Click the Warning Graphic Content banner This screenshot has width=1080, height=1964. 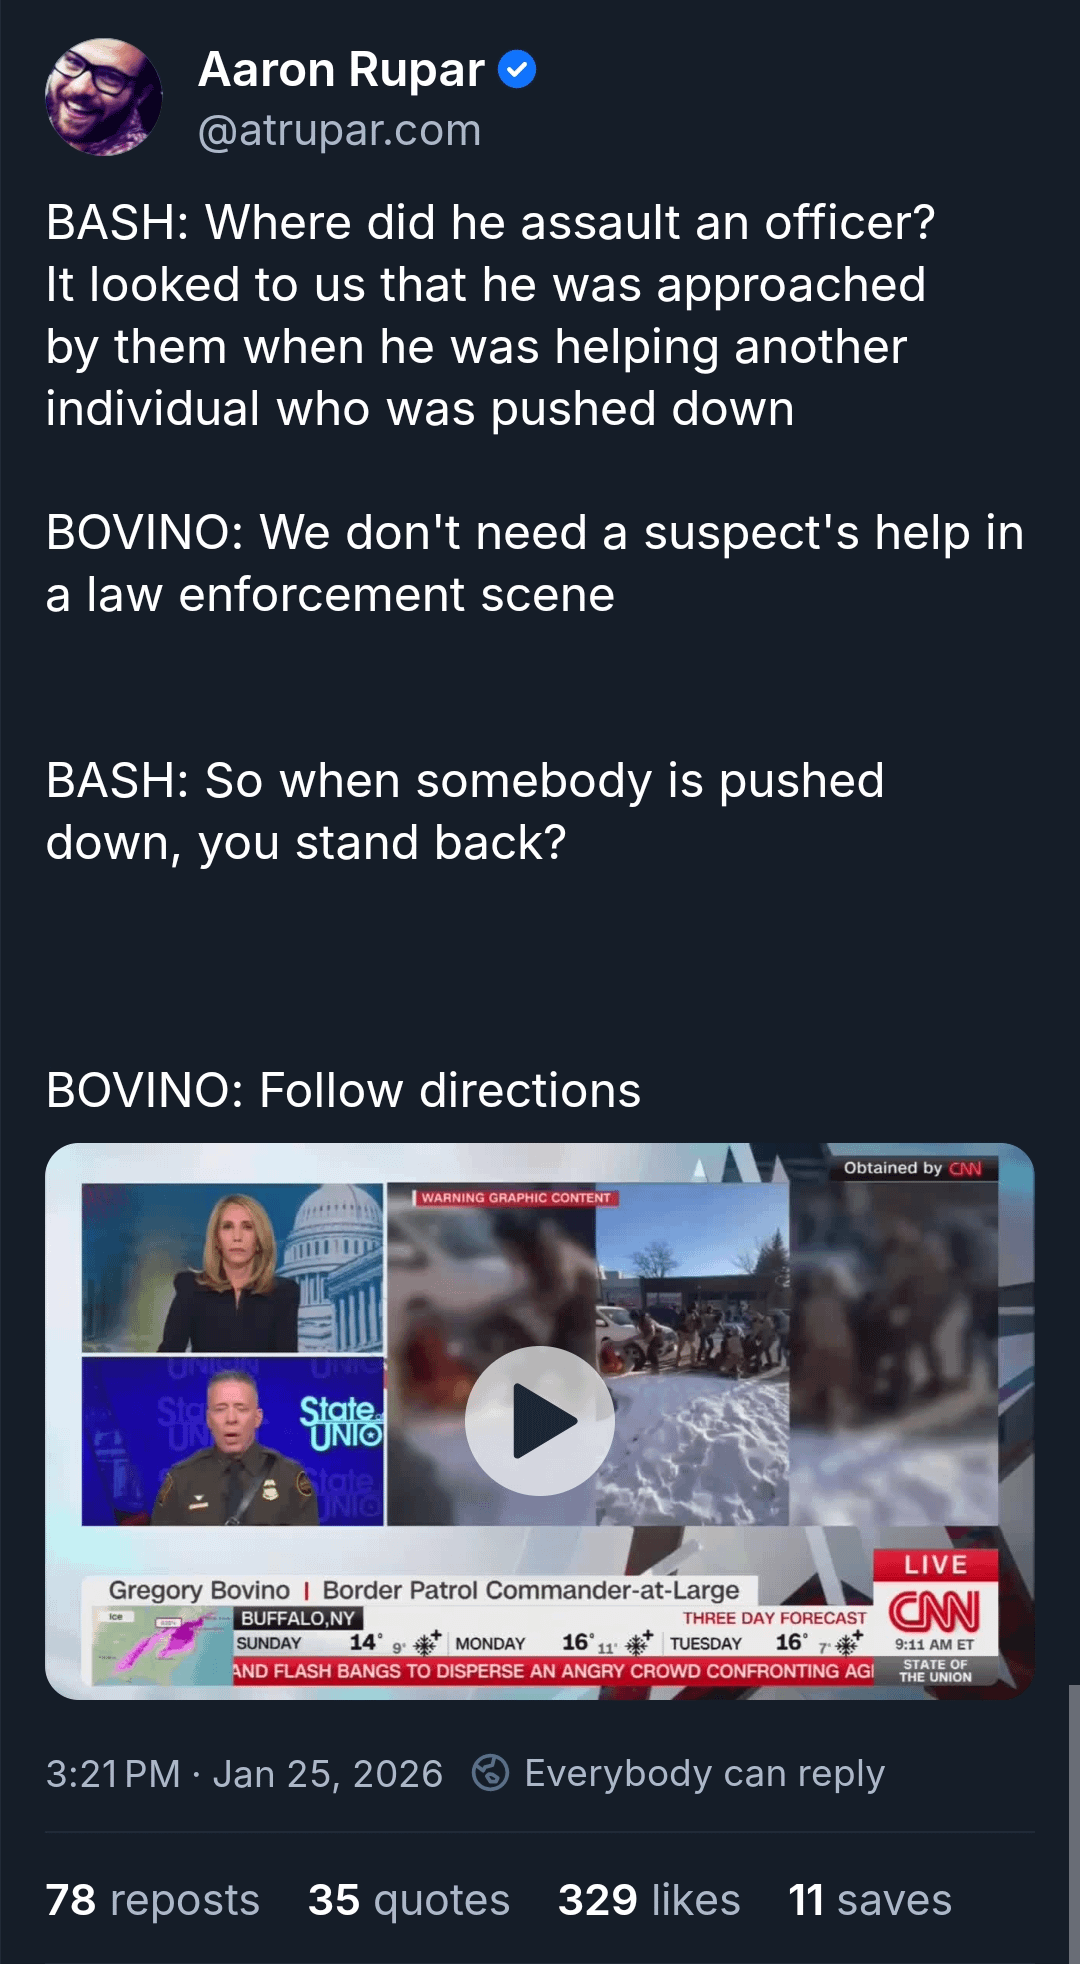[x=516, y=1197]
